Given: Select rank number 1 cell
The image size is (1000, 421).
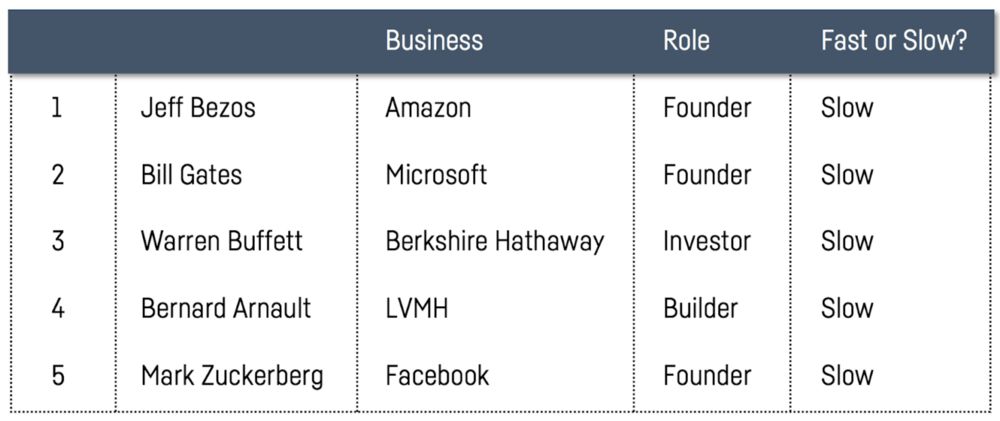Looking at the screenshot, I should 57,108.
